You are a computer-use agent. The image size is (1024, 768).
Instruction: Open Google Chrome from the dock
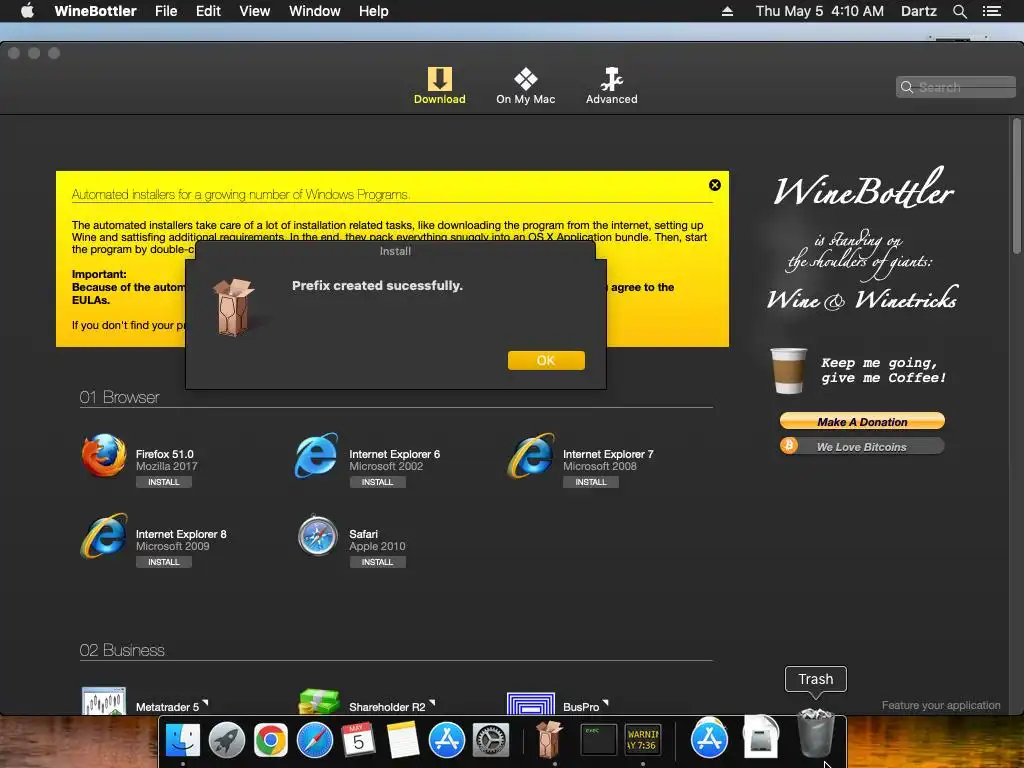[270, 740]
